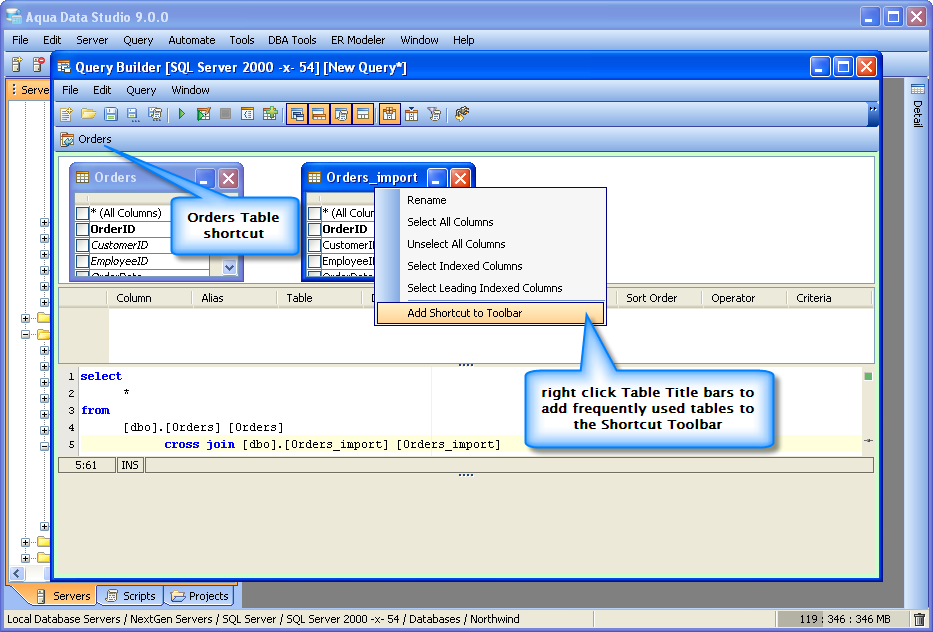
Task: Switch to the Servers tab
Action: (63, 596)
